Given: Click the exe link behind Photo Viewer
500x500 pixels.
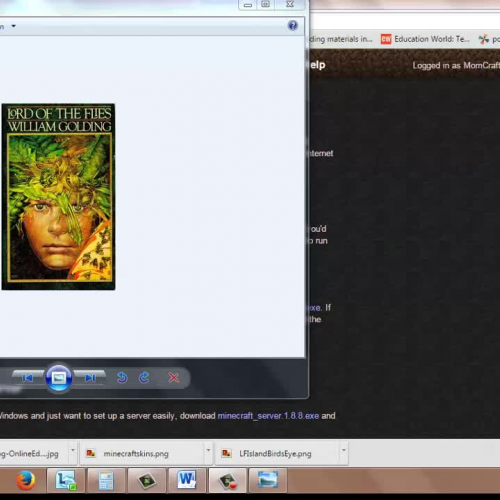Looking at the screenshot, I should point(314,307).
